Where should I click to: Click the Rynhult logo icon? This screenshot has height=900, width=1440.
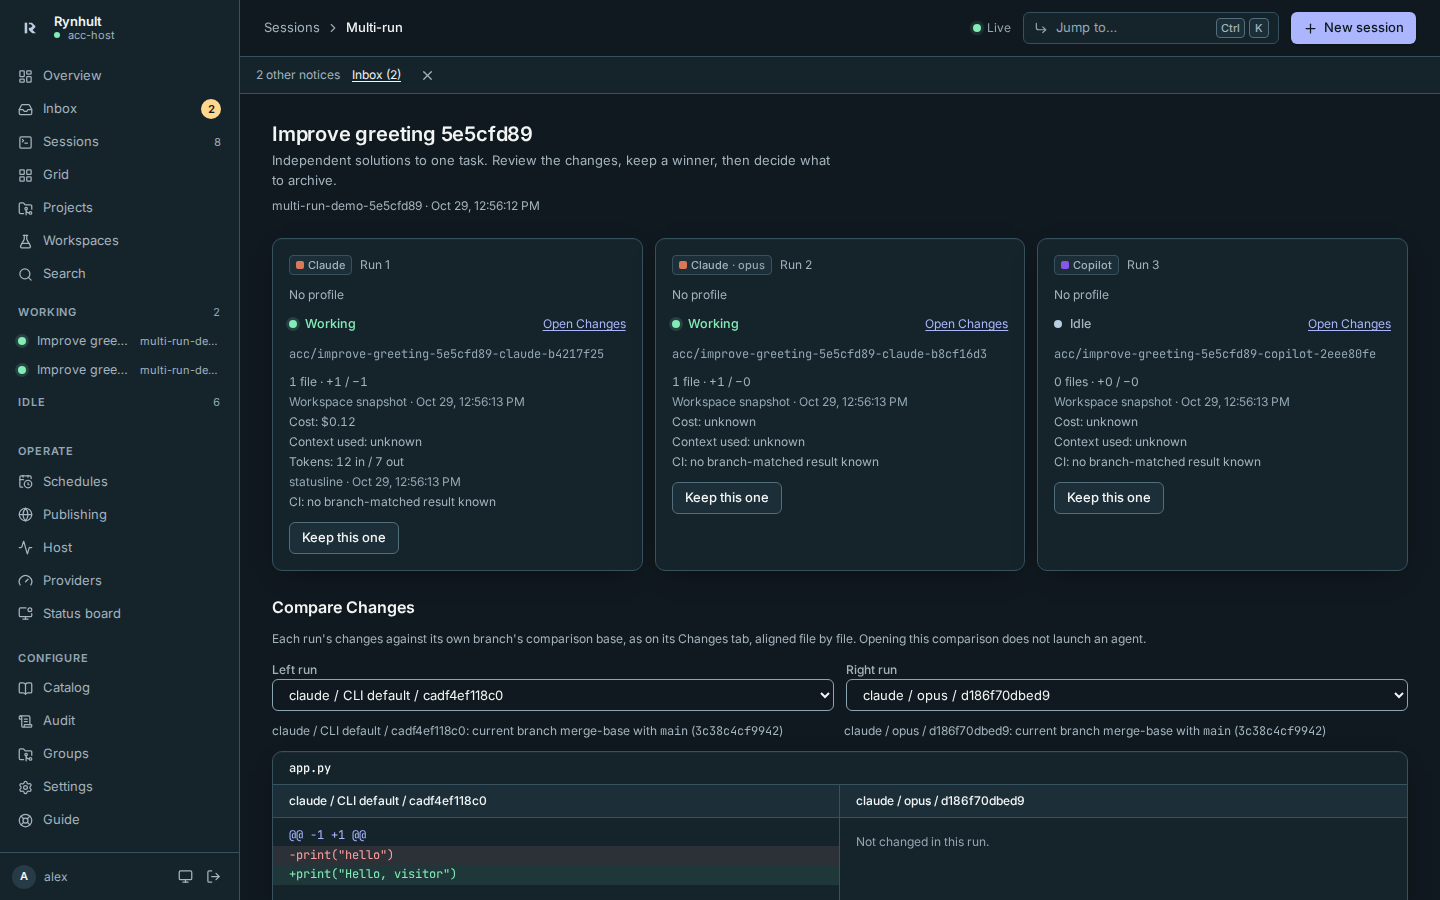pos(29,28)
